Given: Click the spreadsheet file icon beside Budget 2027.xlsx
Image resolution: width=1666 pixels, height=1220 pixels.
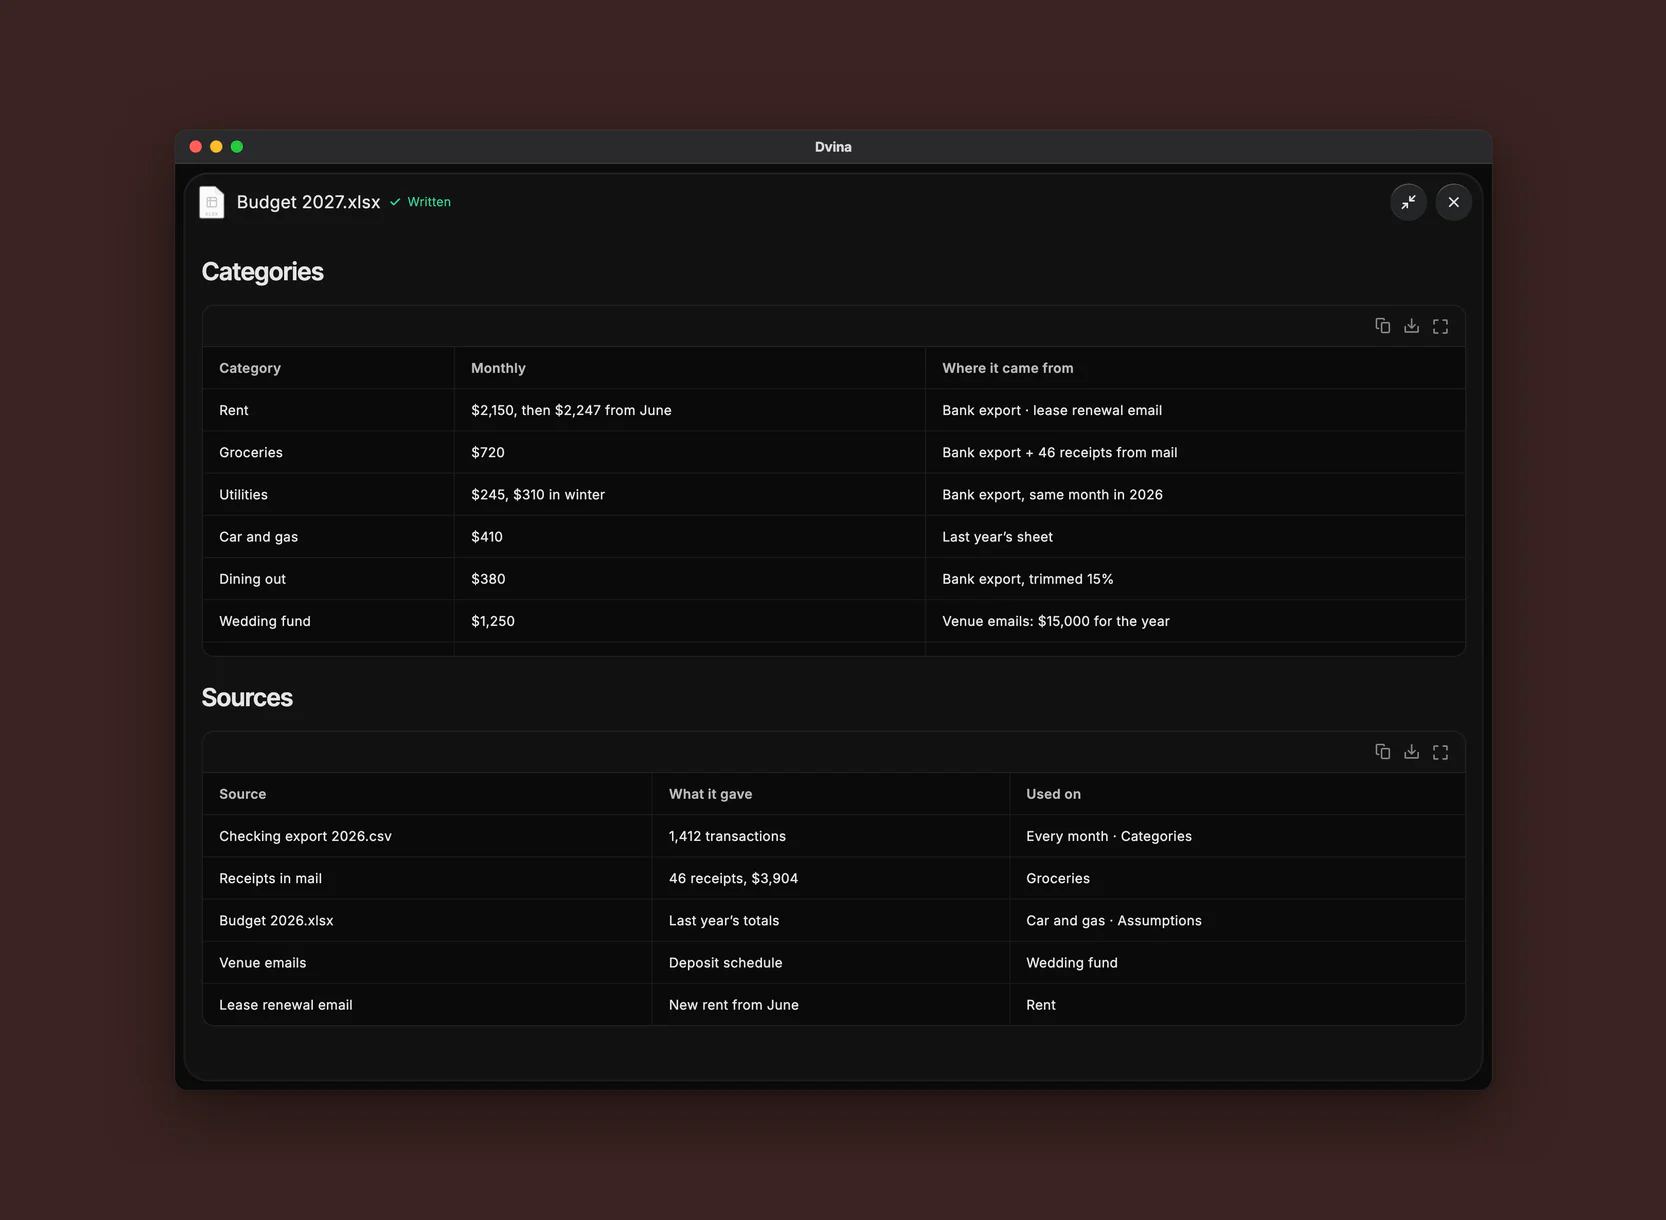Looking at the screenshot, I should coord(212,202).
